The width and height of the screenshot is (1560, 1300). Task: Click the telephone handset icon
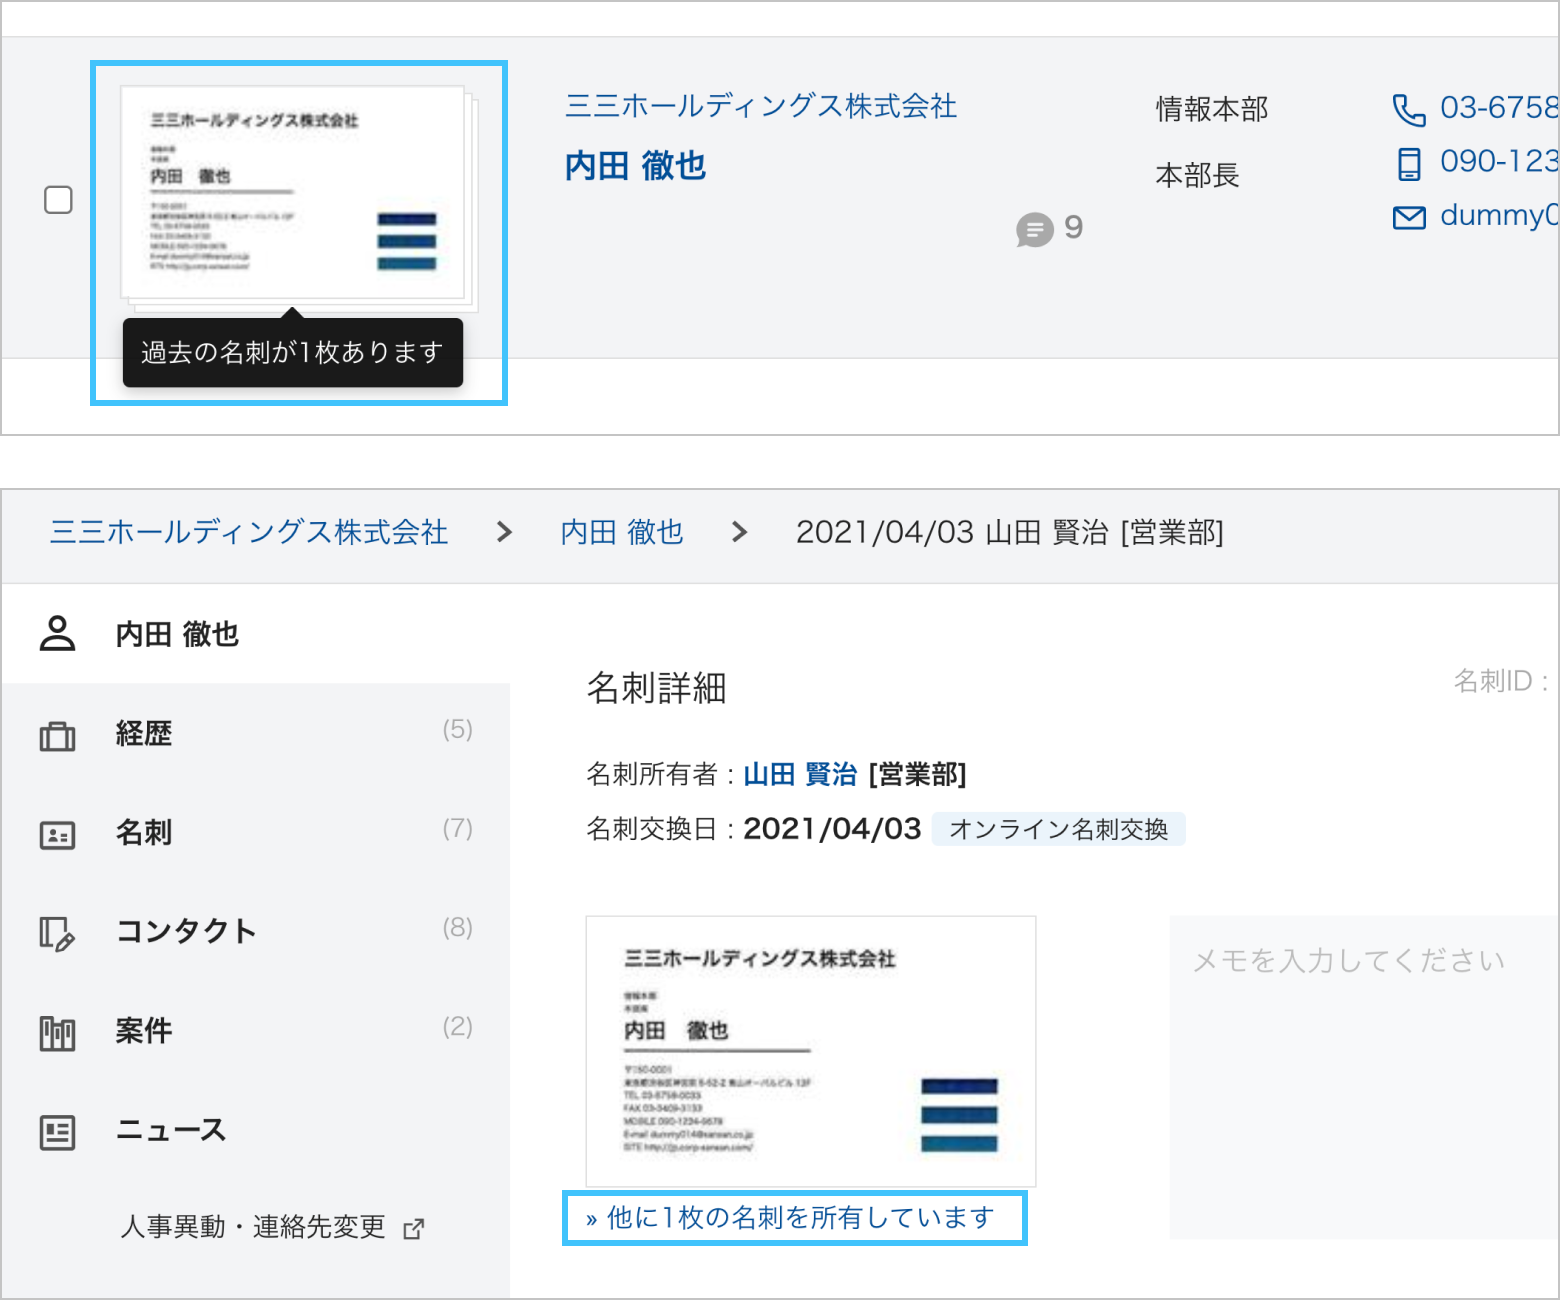pos(1409,109)
